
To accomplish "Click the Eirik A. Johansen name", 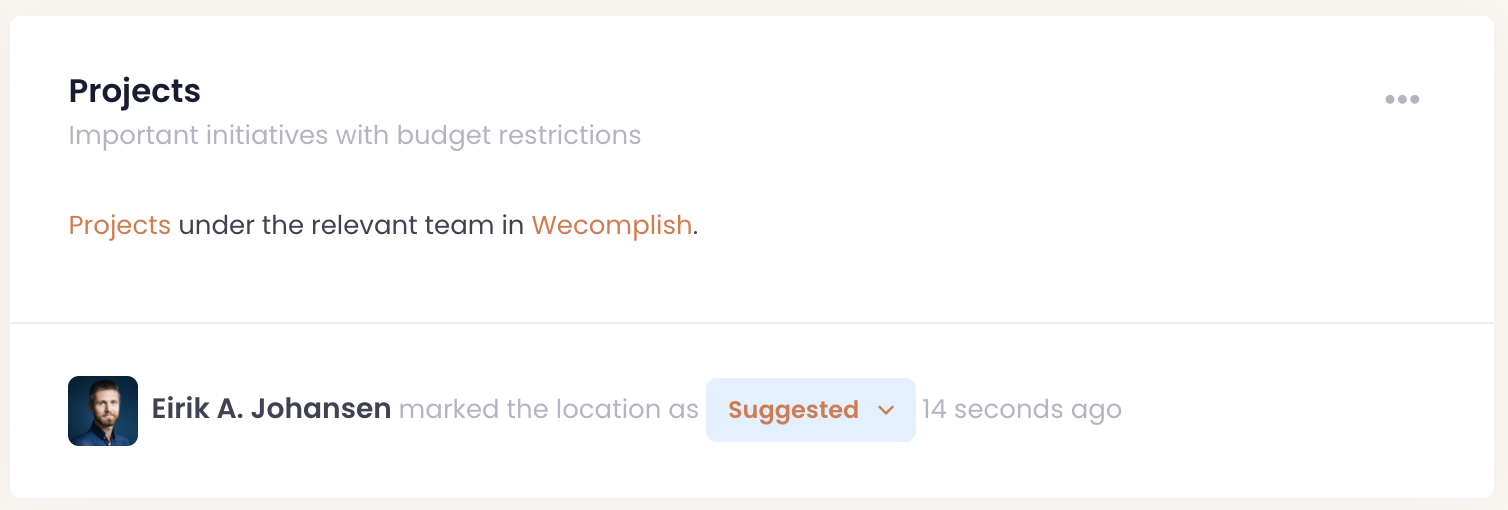I will pos(271,409).
